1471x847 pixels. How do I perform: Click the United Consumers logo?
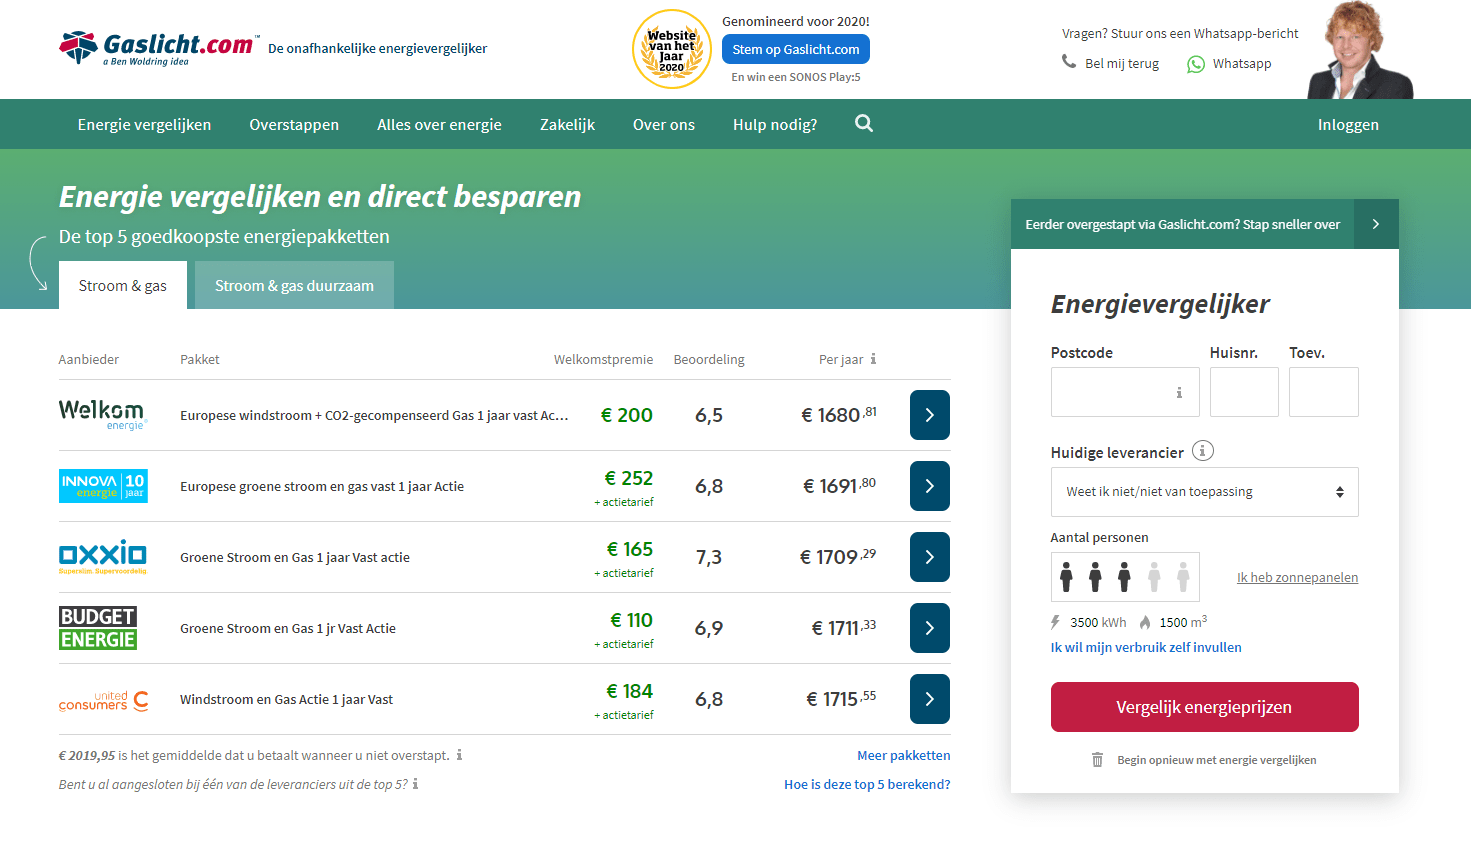[x=103, y=700]
